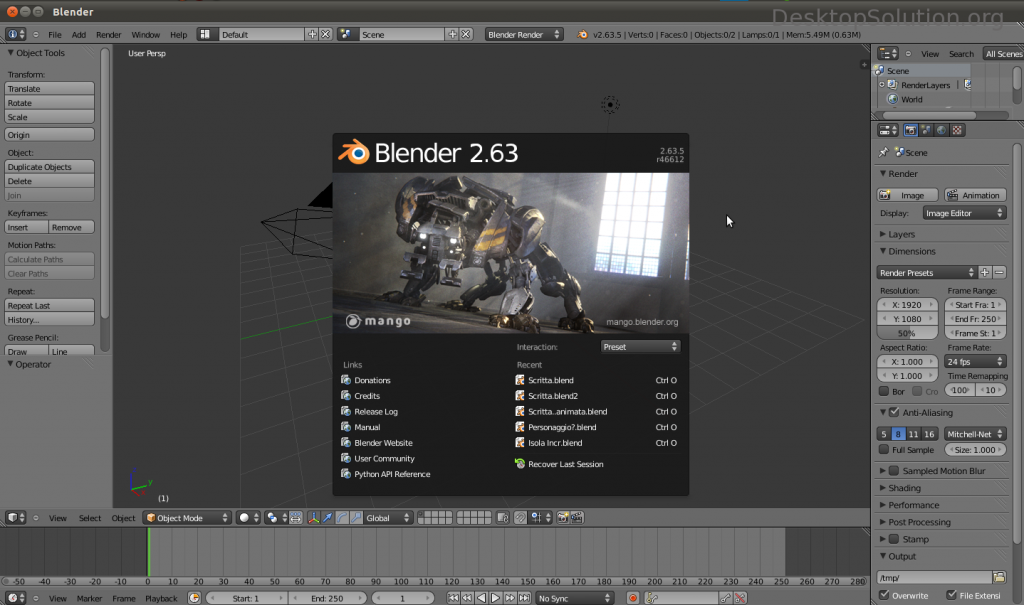The height and width of the screenshot is (605, 1024).
Task: Click the 50% resolution percentage slider
Action: coord(907,332)
